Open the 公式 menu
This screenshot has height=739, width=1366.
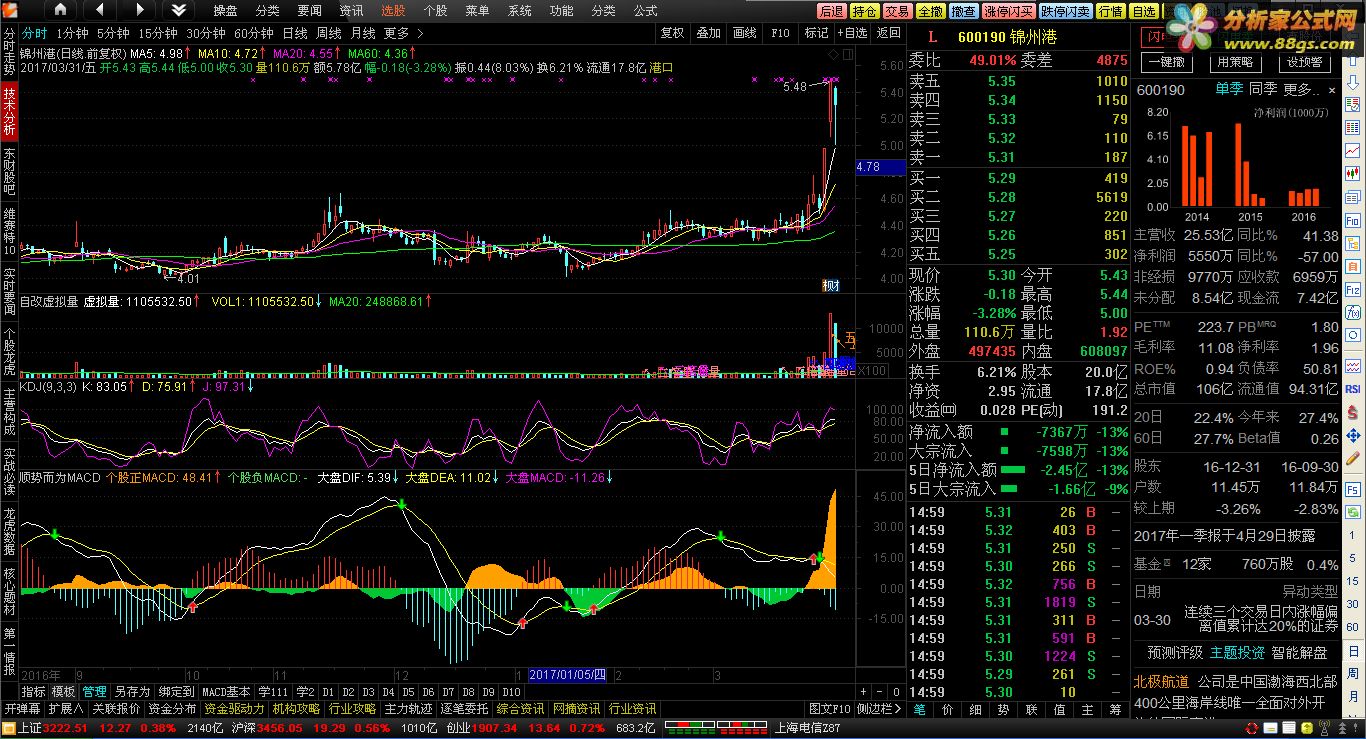tap(646, 10)
